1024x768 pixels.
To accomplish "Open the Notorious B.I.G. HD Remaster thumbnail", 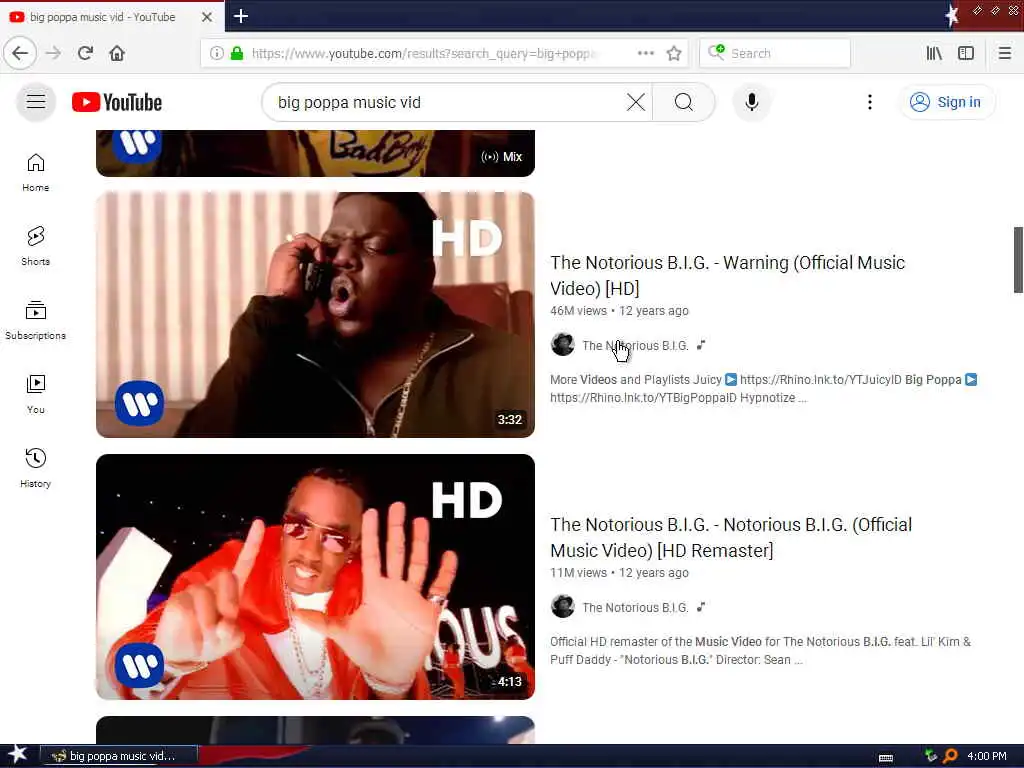I will point(315,577).
